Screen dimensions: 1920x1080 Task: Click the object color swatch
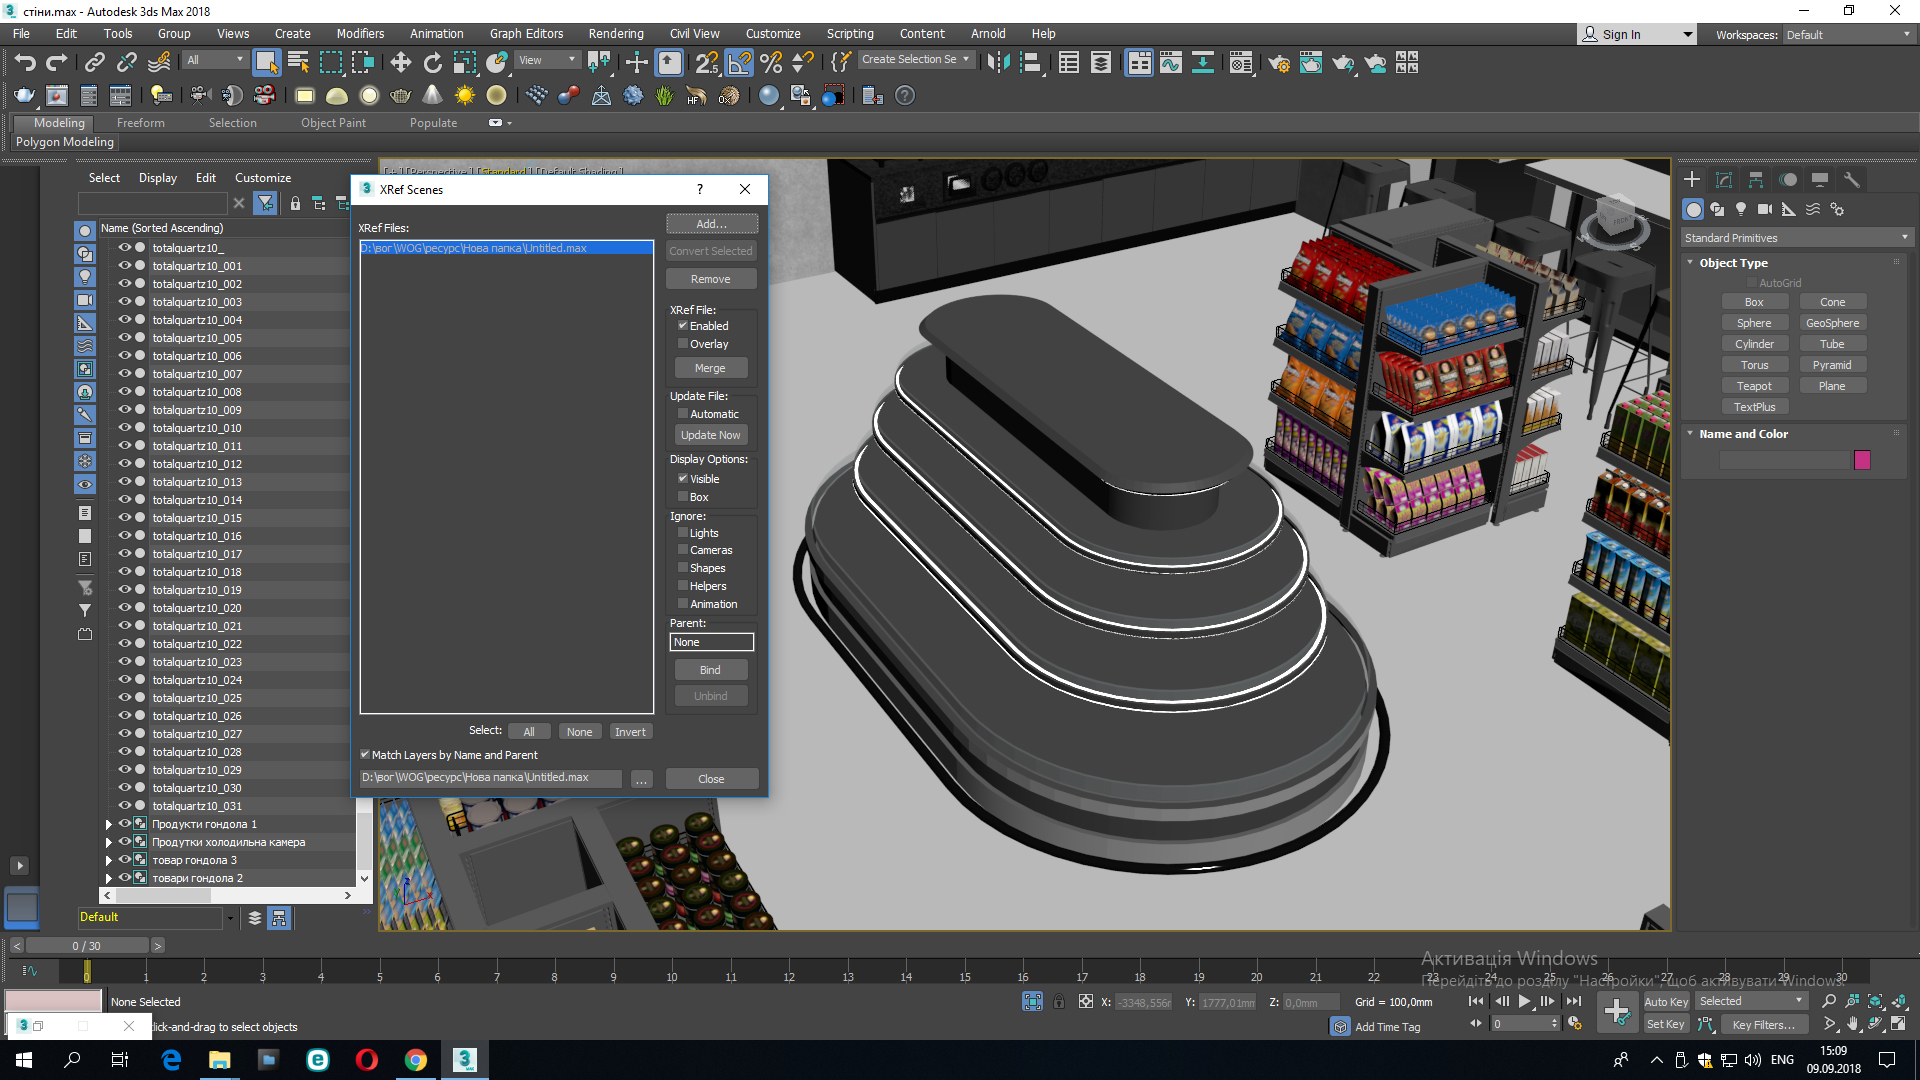click(1862, 460)
